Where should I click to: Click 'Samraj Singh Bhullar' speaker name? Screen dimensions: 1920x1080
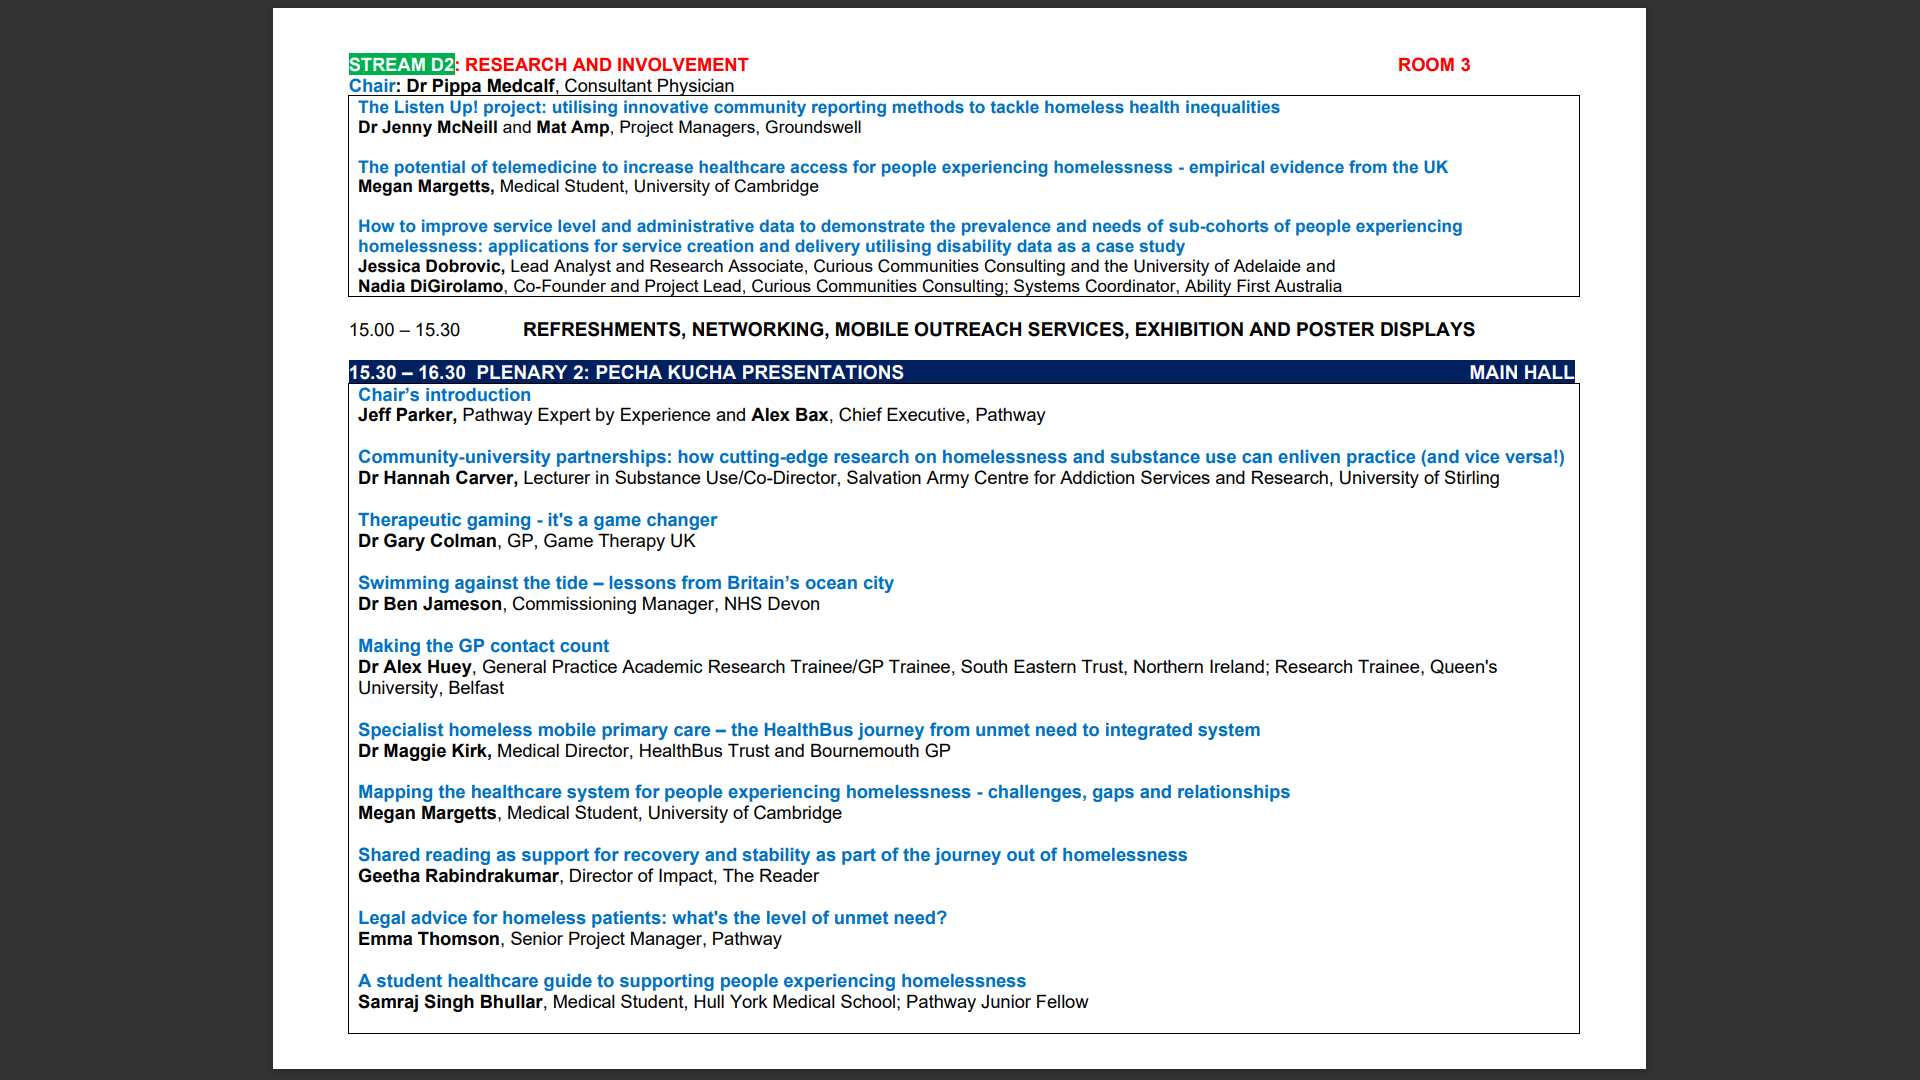click(x=450, y=1002)
